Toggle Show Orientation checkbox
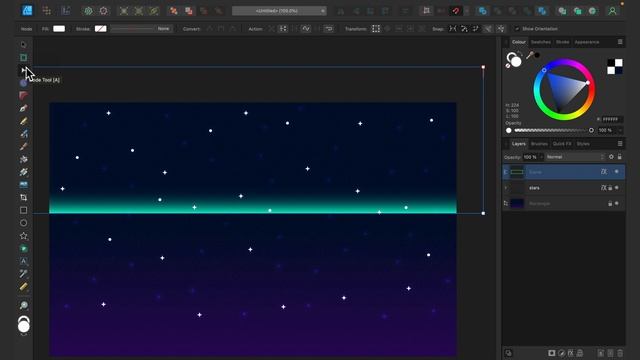Image resolution: width=640 pixels, height=360 pixels. [517, 29]
